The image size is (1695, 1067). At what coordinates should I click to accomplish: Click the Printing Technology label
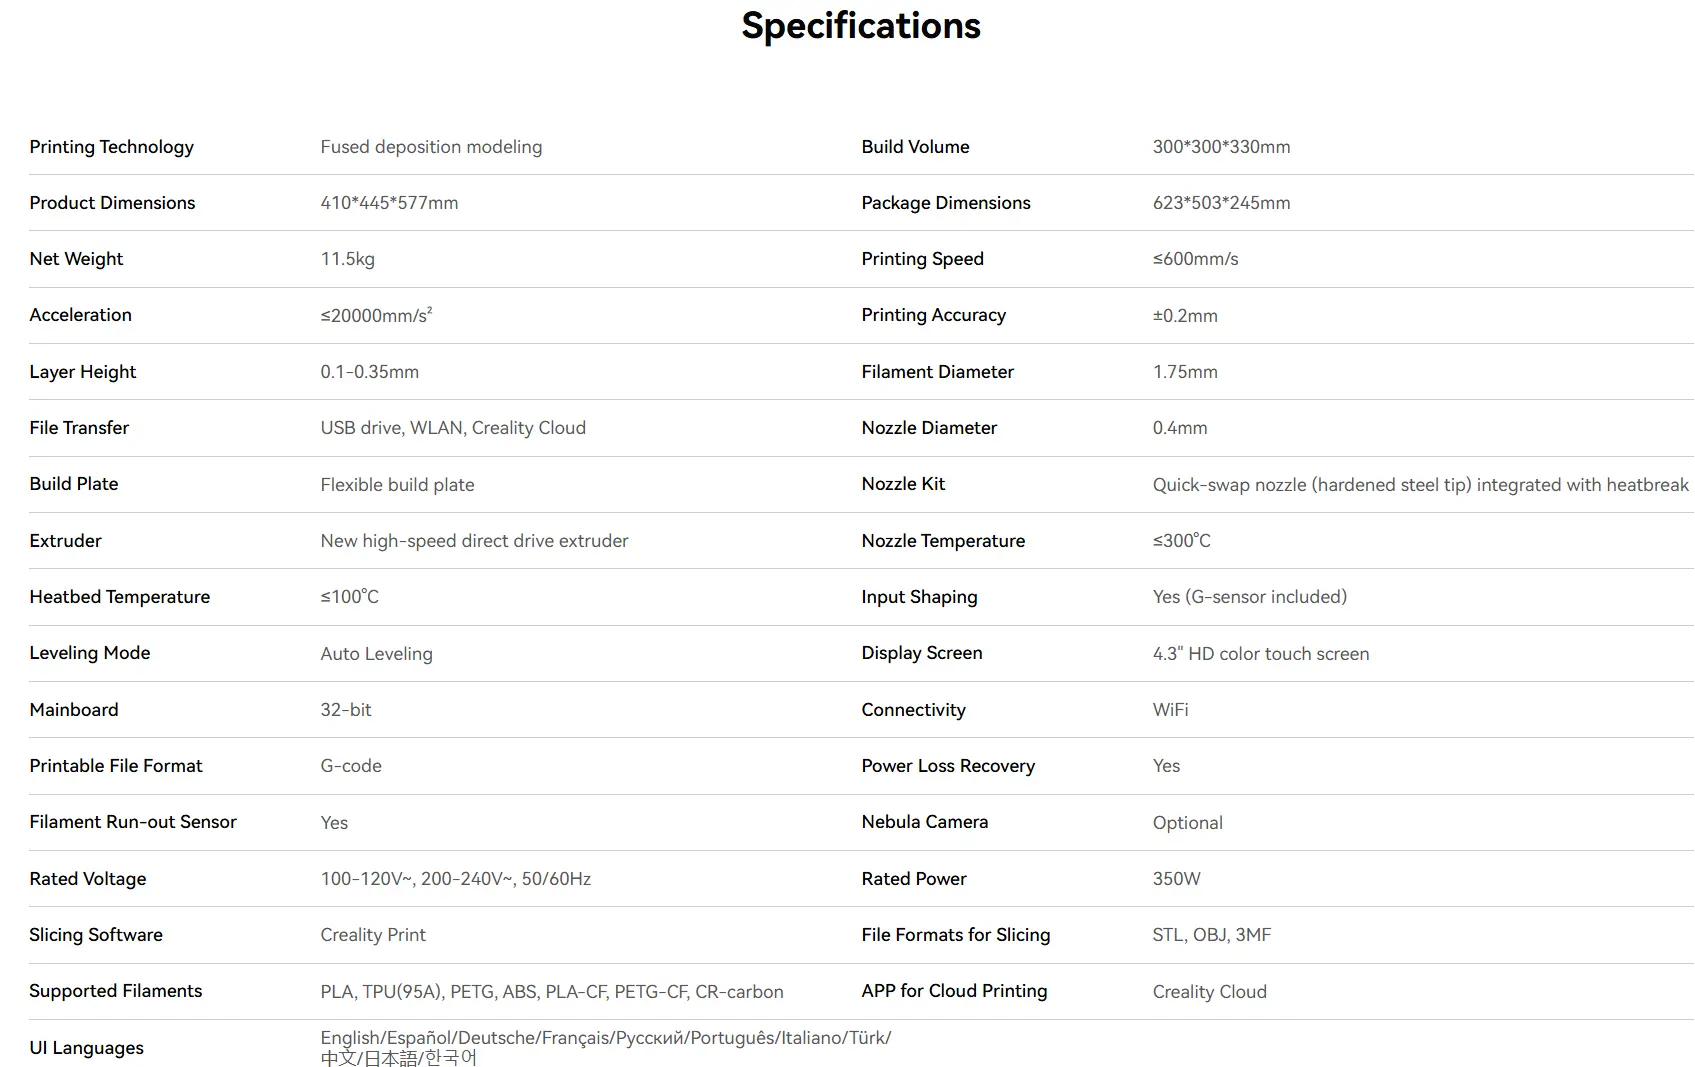coord(111,147)
